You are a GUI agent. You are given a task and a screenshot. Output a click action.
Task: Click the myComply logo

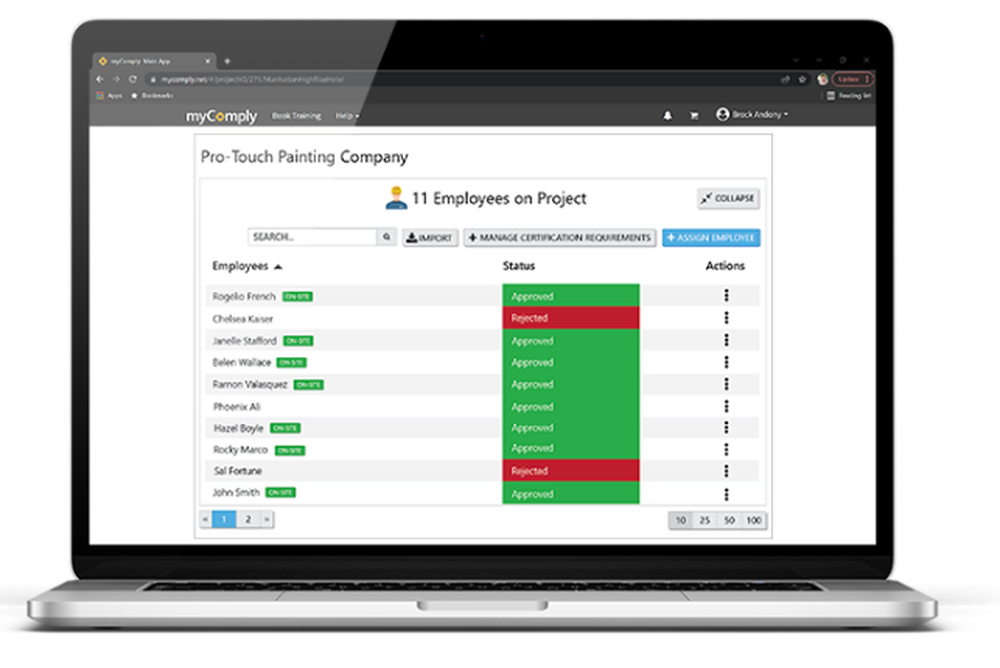[221, 116]
